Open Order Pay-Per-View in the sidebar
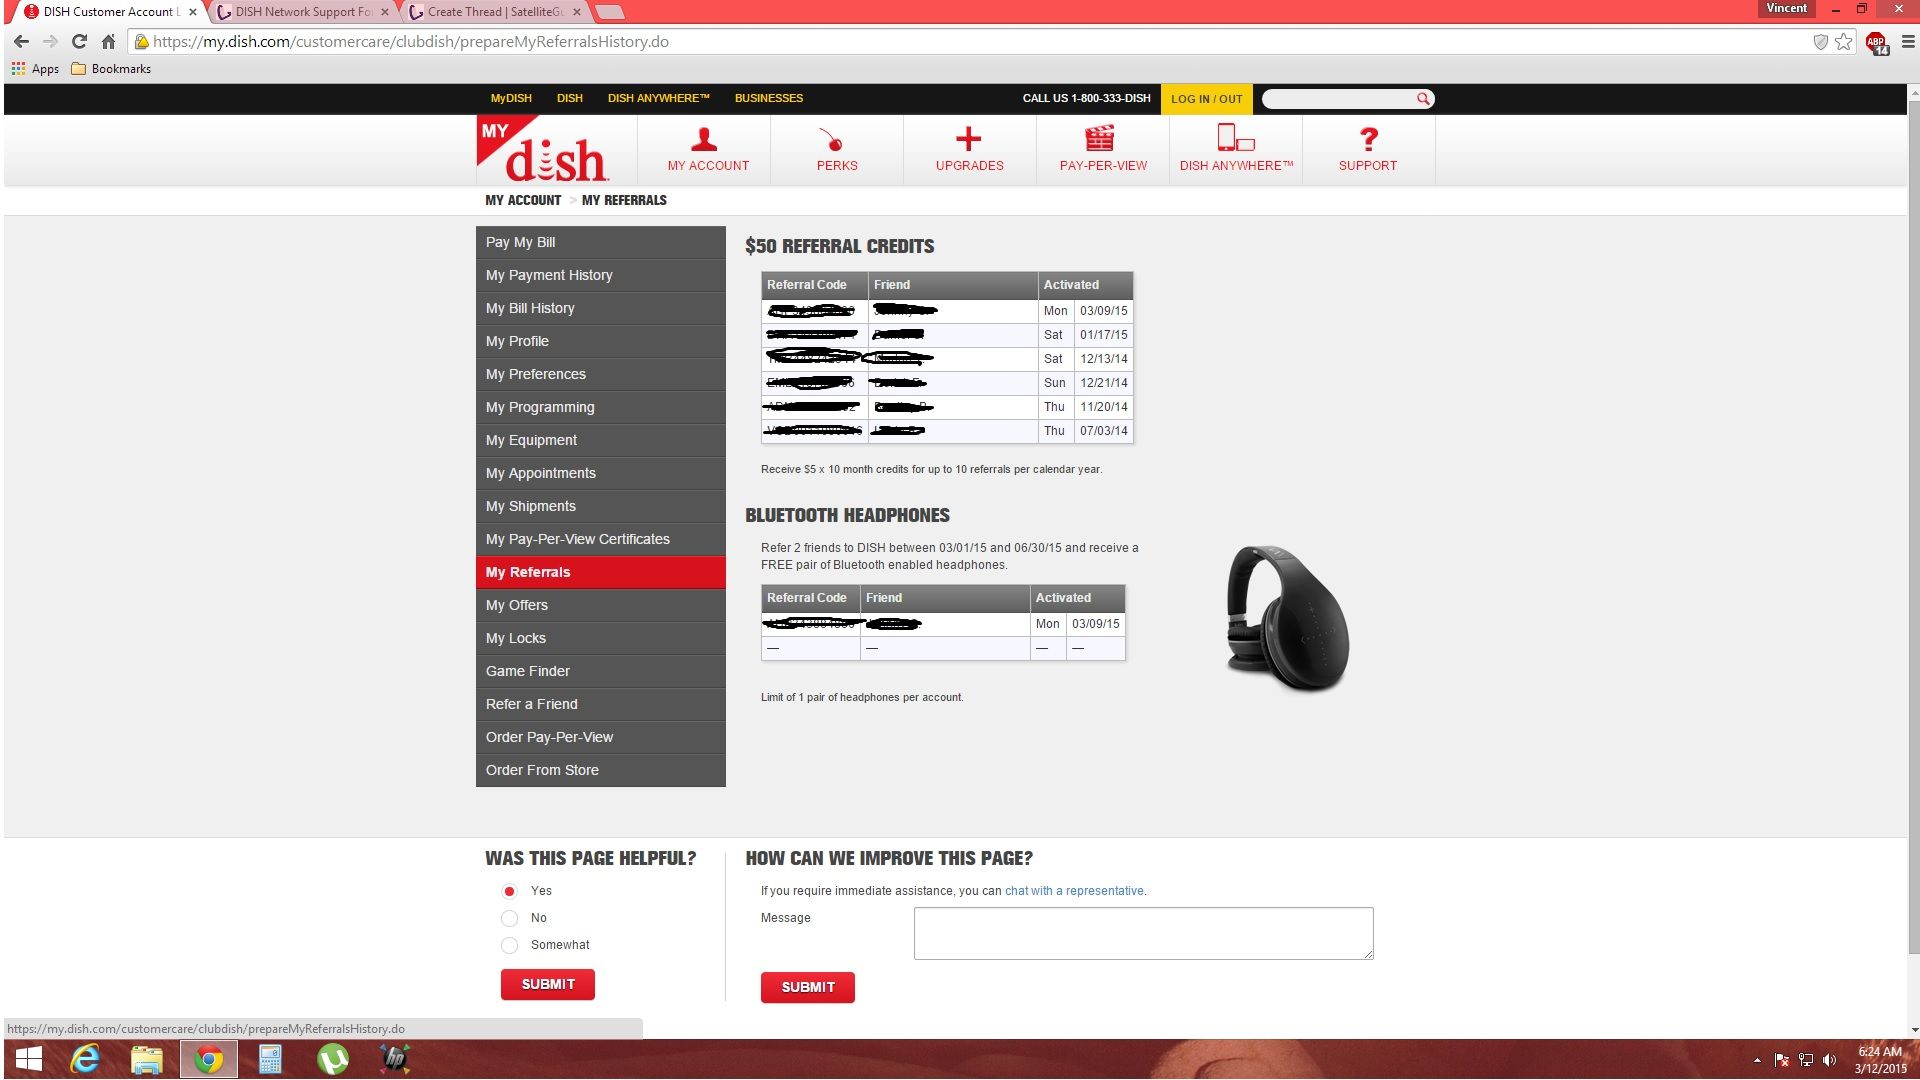Screen dimensions: 1920x1080 pos(601,737)
